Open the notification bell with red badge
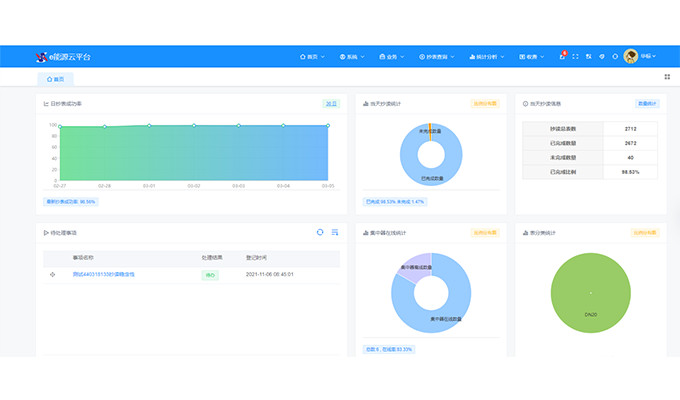Screen dimensions: 680x400 click(562, 57)
